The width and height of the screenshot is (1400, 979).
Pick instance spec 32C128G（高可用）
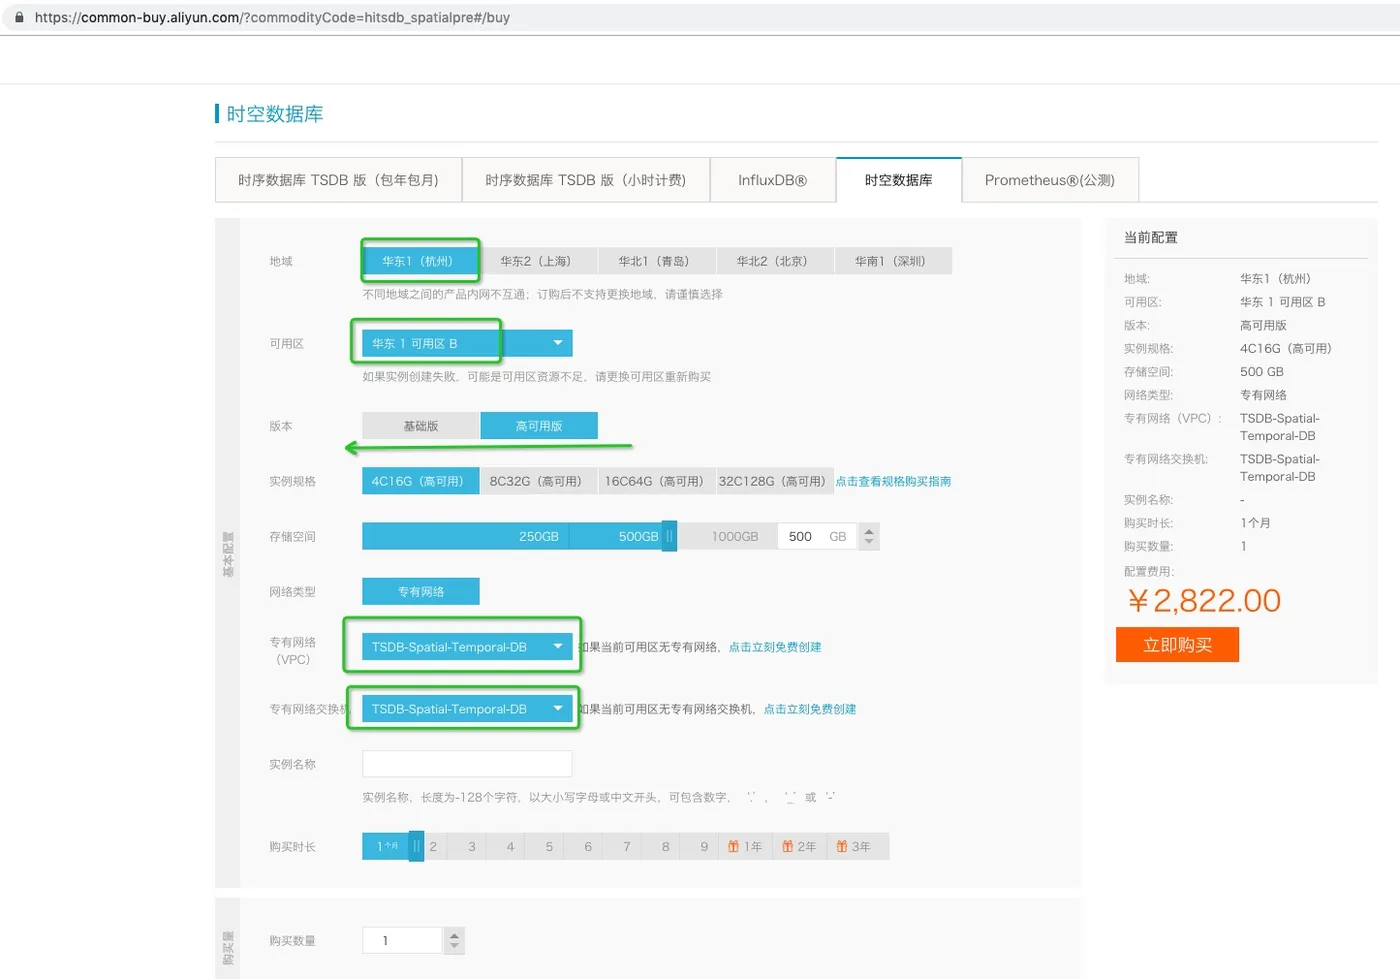pyautogui.click(x=774, y=481)
